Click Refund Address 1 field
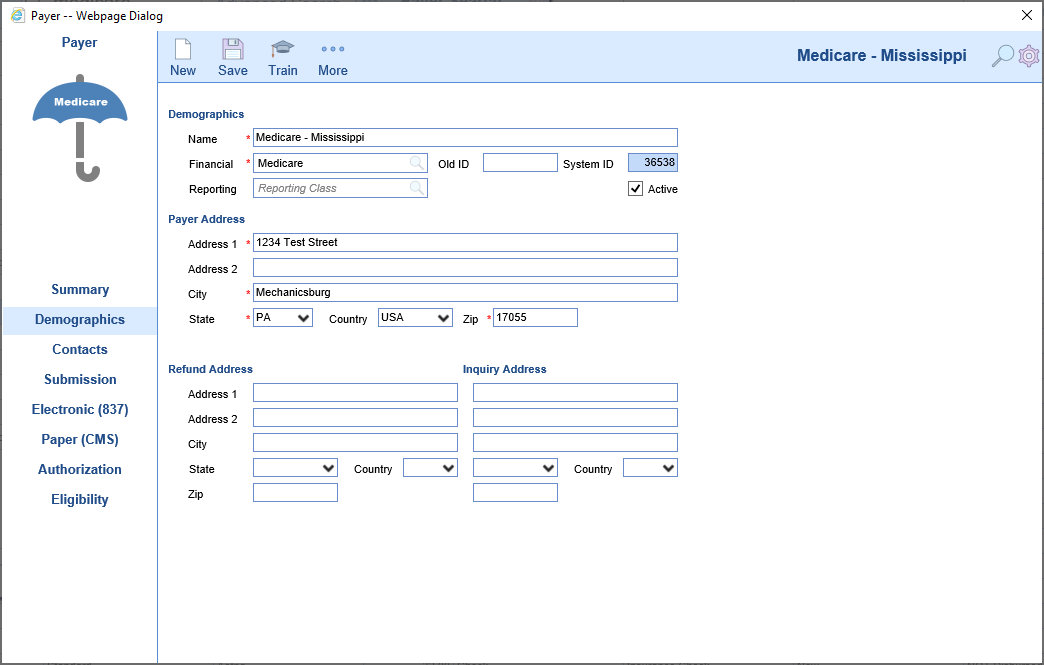1044x665 pixels. (x=356, y=393)
